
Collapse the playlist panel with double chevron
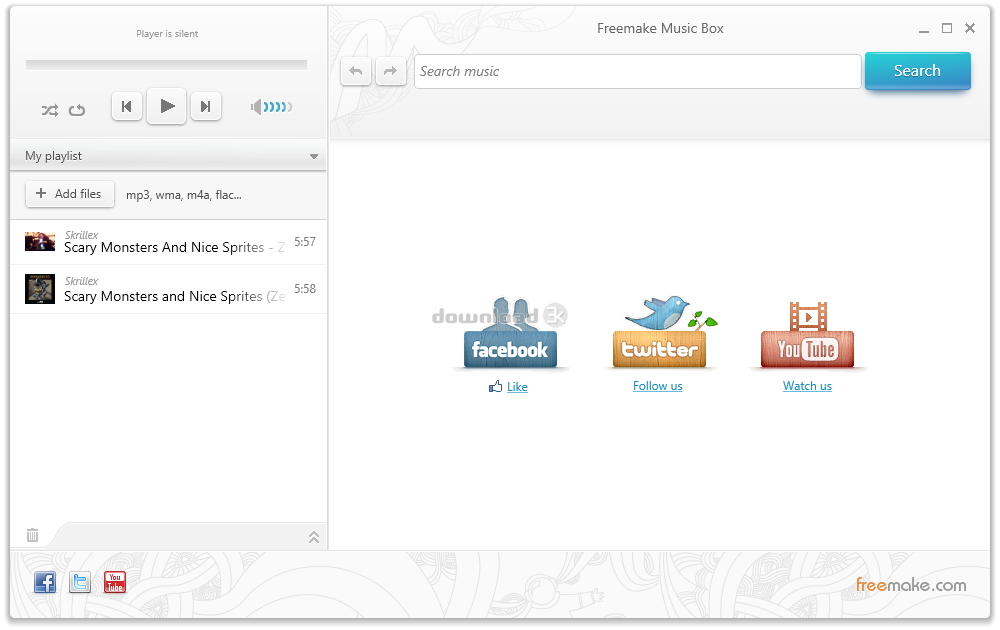click(314, 537)
